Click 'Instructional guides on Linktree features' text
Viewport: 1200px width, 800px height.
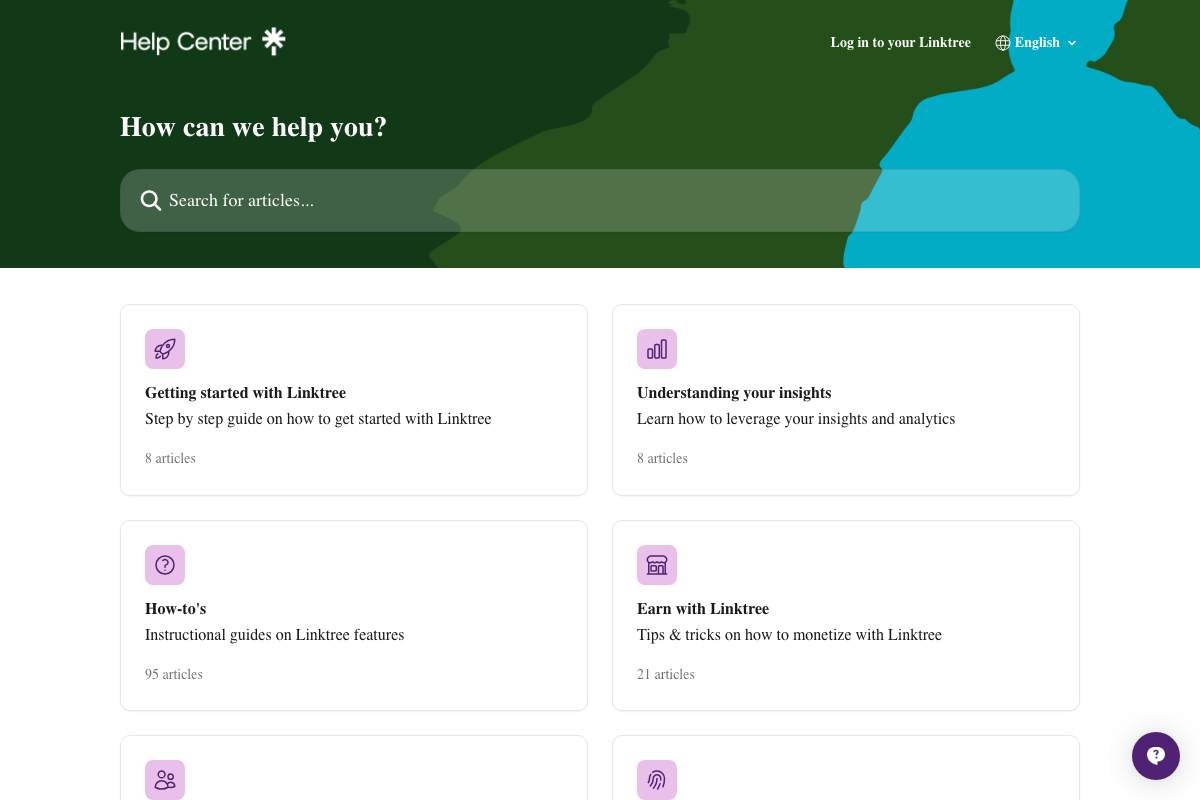click(x=274, y=635)
